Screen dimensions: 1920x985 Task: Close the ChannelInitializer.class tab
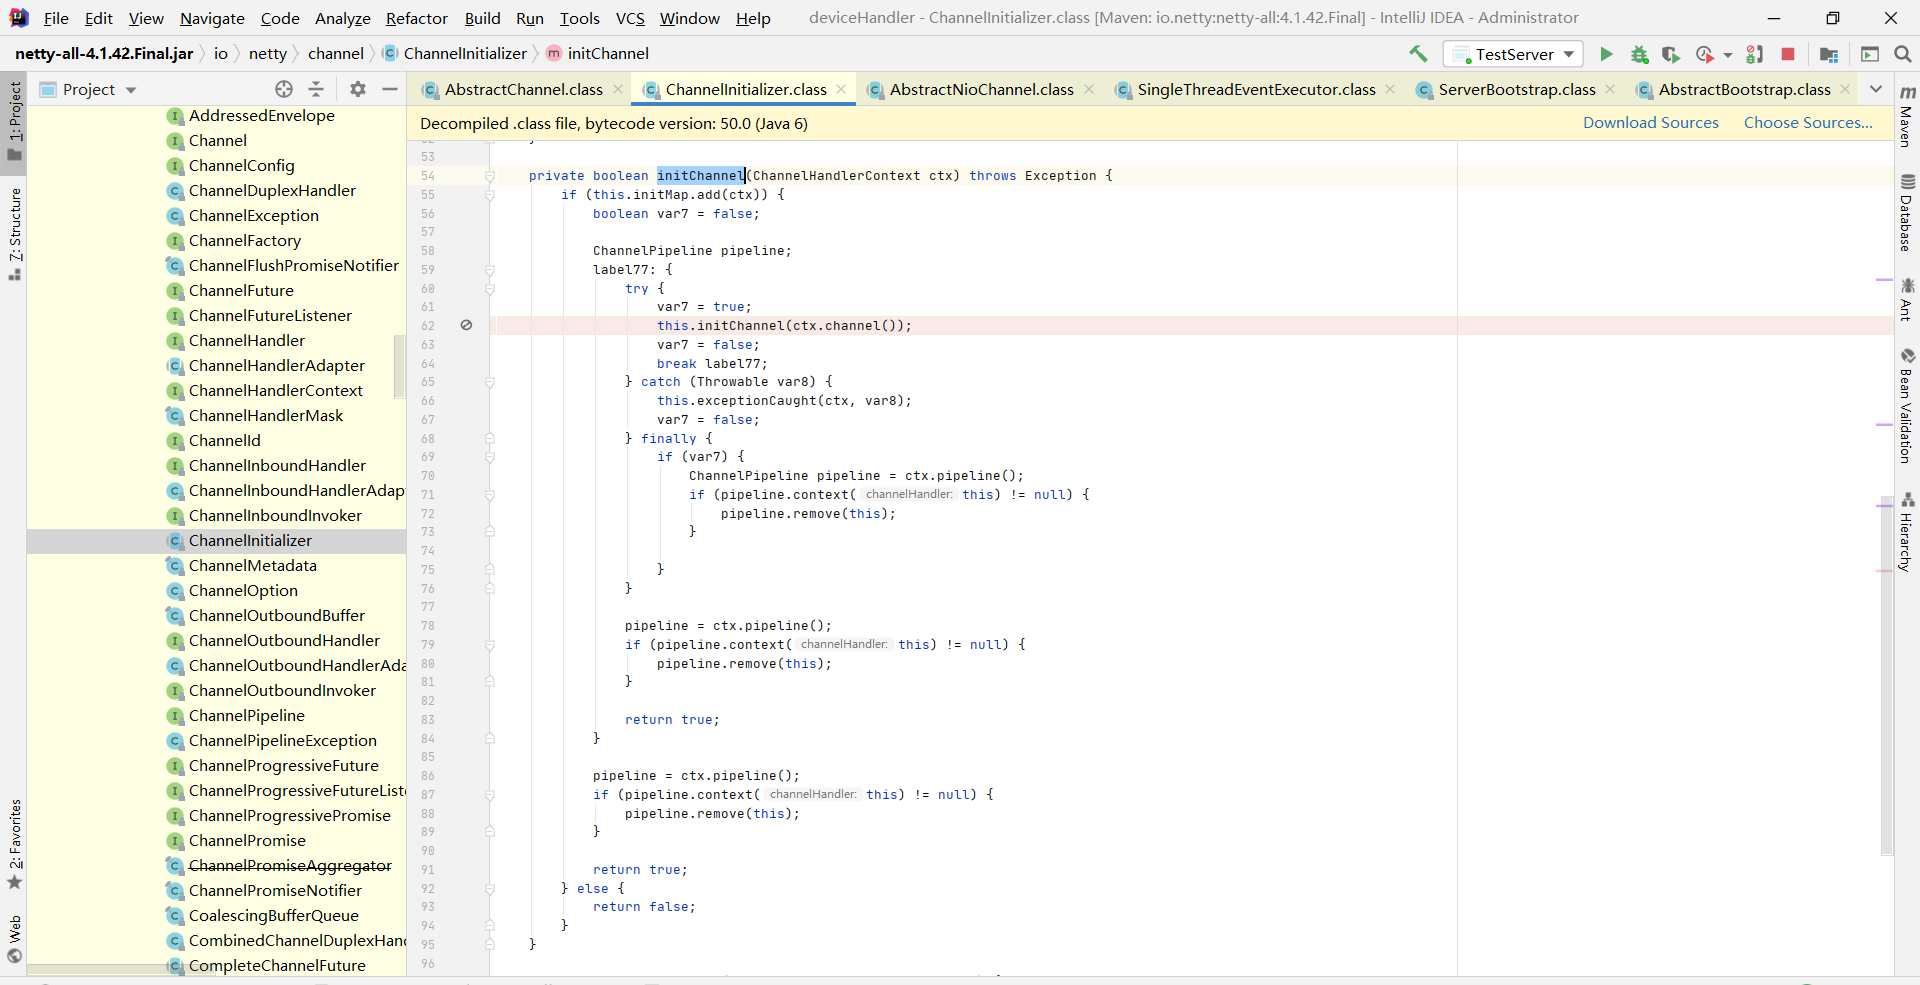point(841,89)
